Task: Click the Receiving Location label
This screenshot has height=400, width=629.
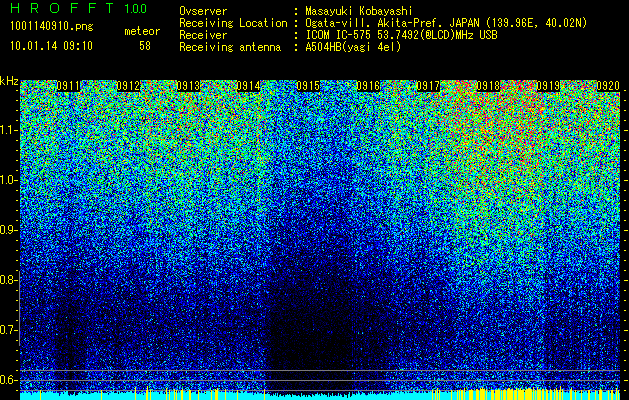Action: (233, 23)
